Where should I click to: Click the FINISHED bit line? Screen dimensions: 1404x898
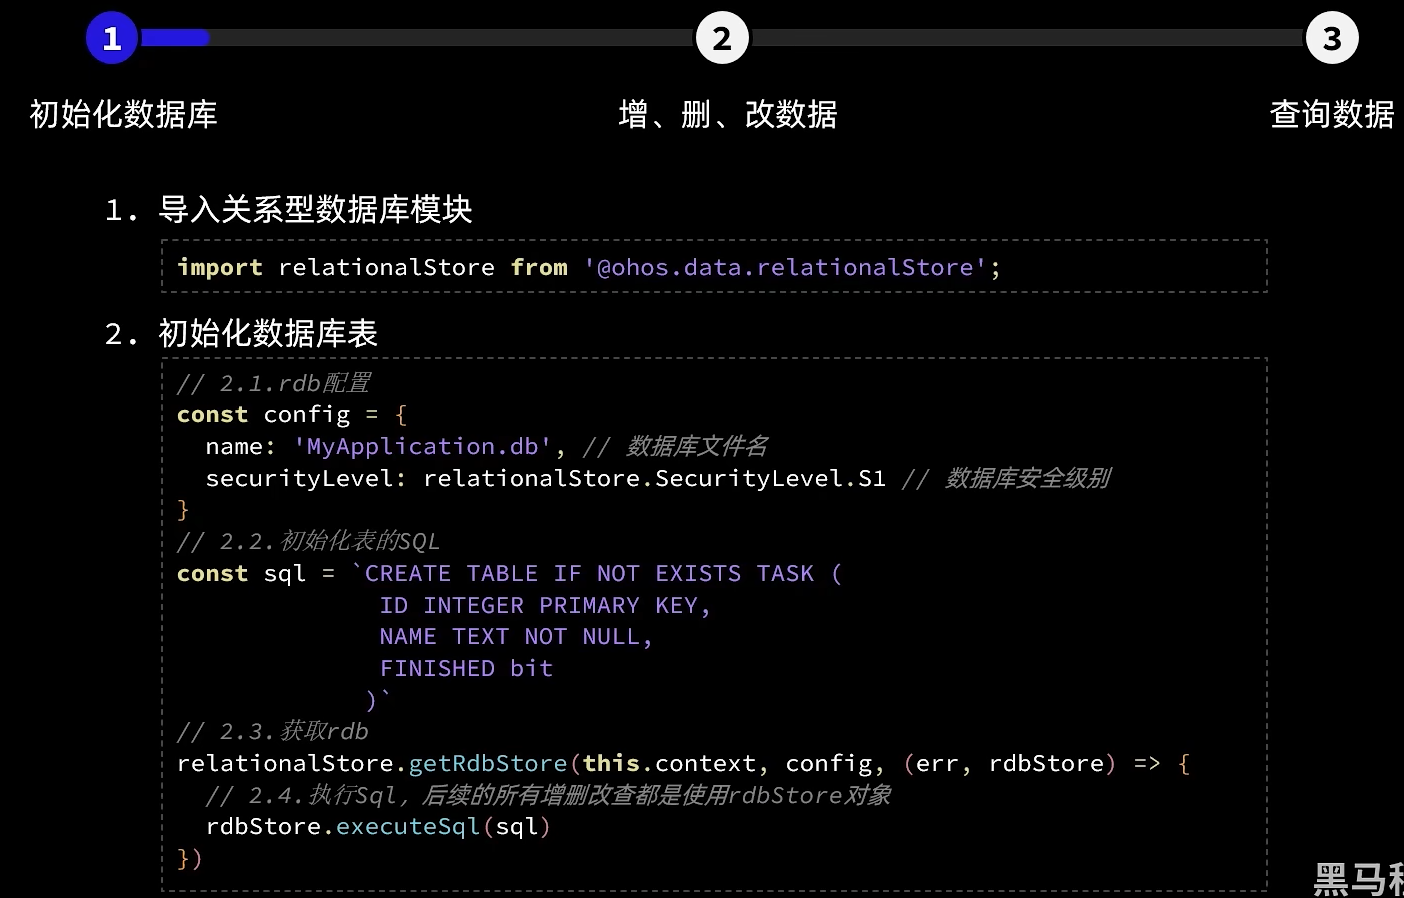[465, 668]
